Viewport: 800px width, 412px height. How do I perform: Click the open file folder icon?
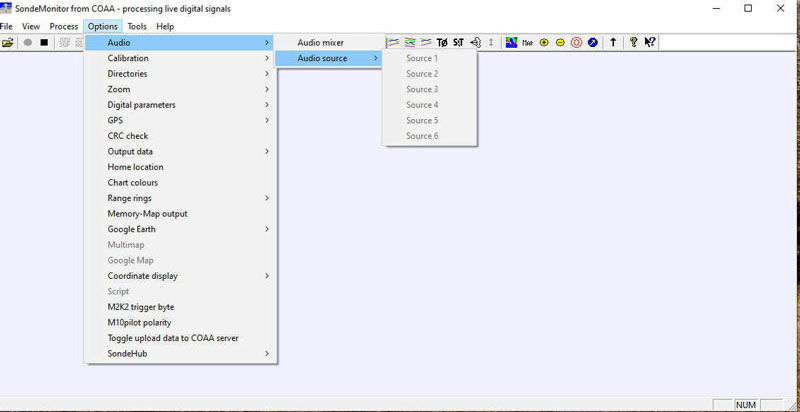(7, 43)
